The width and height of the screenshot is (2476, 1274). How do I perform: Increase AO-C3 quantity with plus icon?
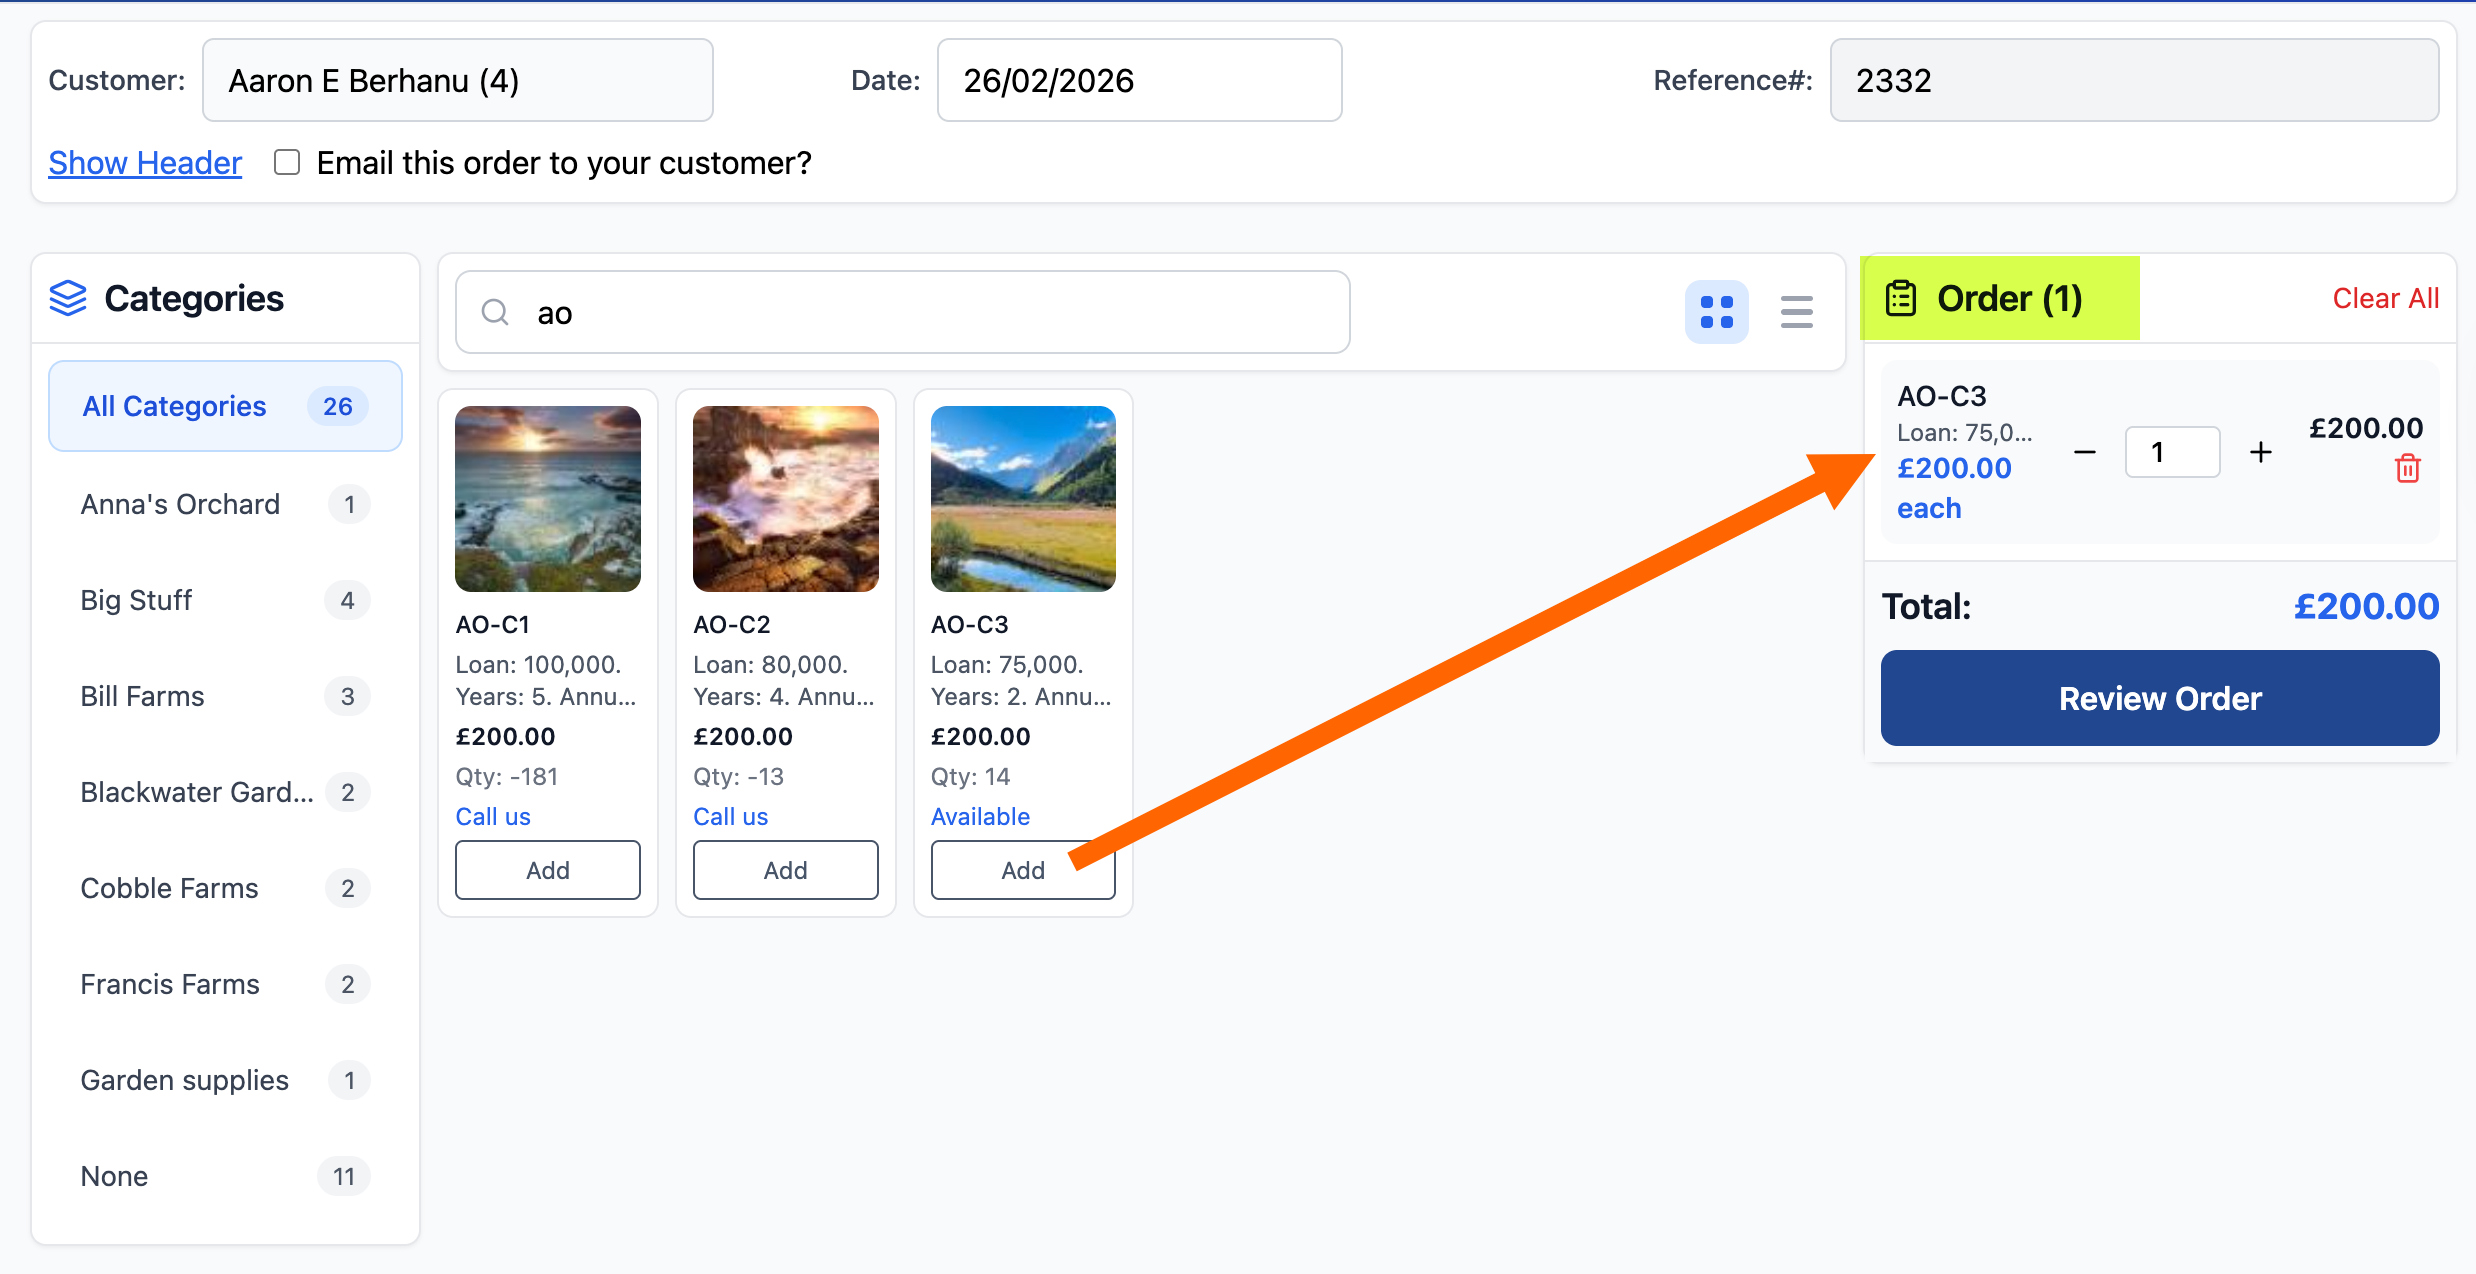point(2260,453)
